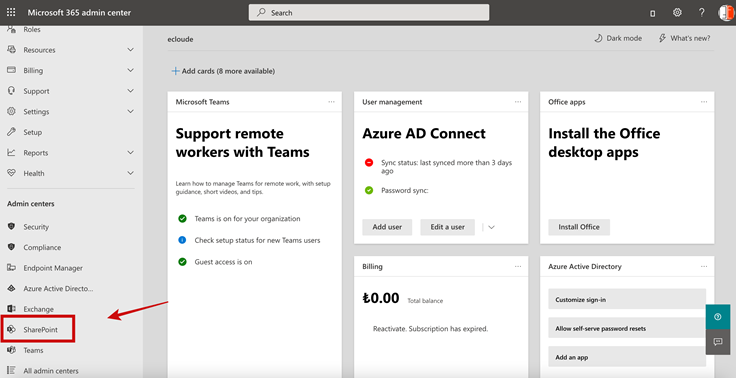
Task: Click 'Teams is on for your organization'
Action: (247, 219)
